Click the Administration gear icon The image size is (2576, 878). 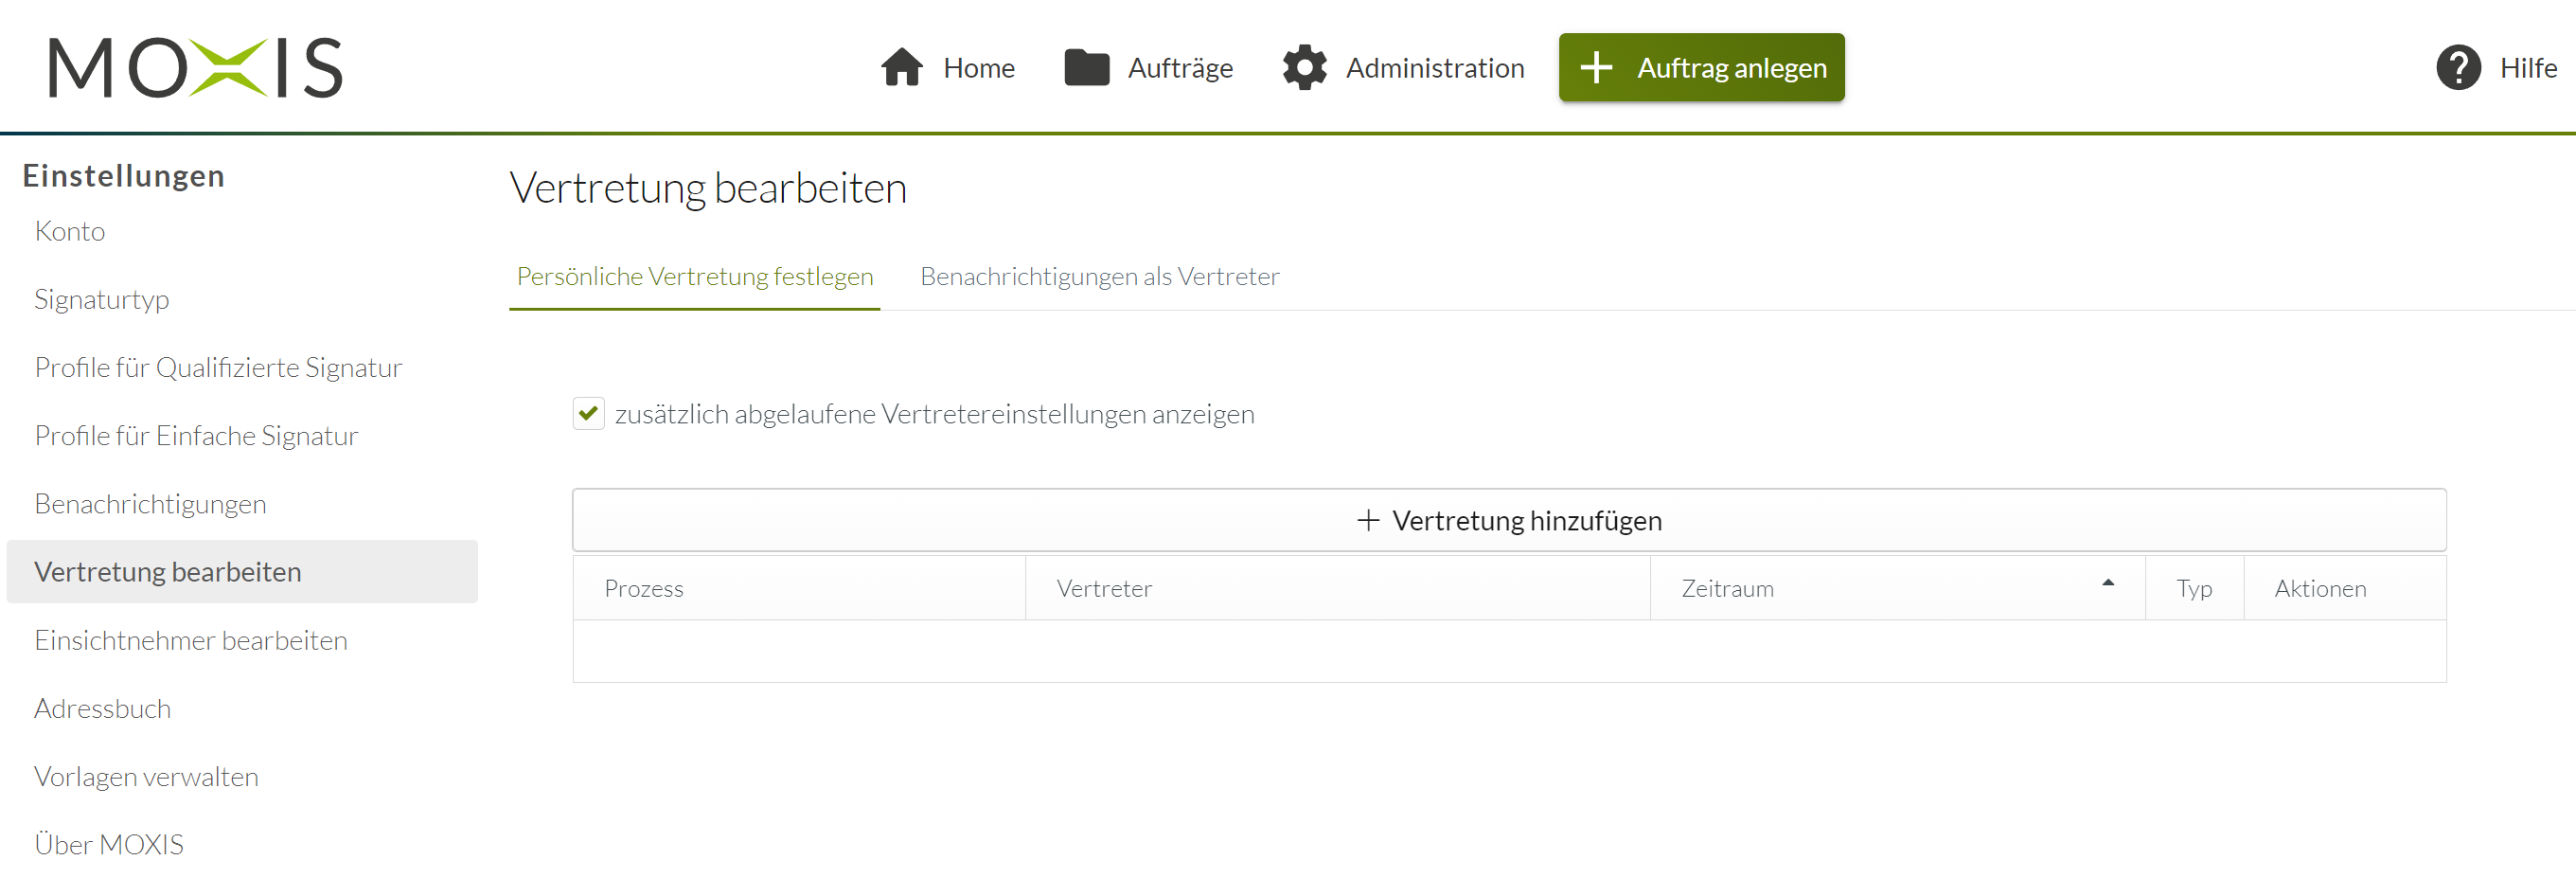(1303, 67)
